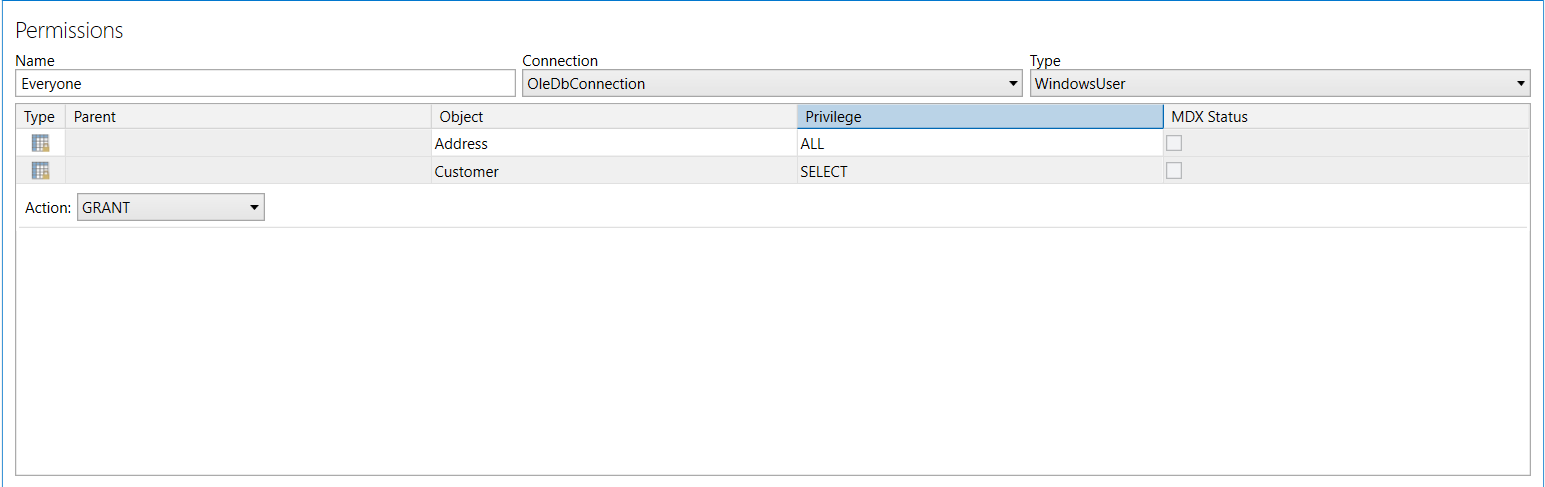This screenshot has width=1545, height=487.
Task: Click the MDX Status column header
Action: (x=1345, y=117)
